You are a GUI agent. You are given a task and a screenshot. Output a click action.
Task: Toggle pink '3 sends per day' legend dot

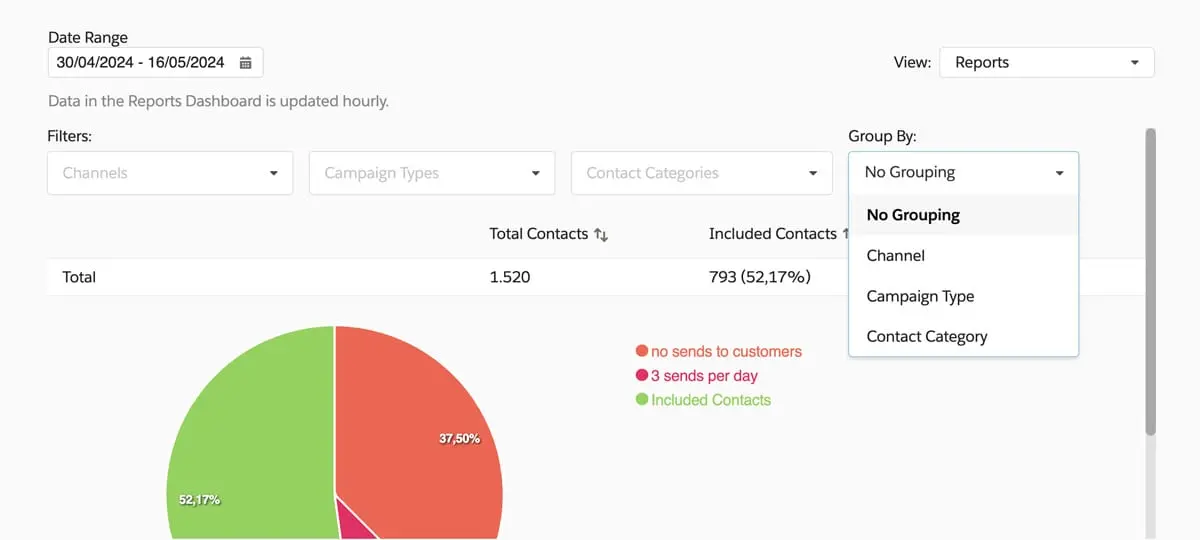642,376
